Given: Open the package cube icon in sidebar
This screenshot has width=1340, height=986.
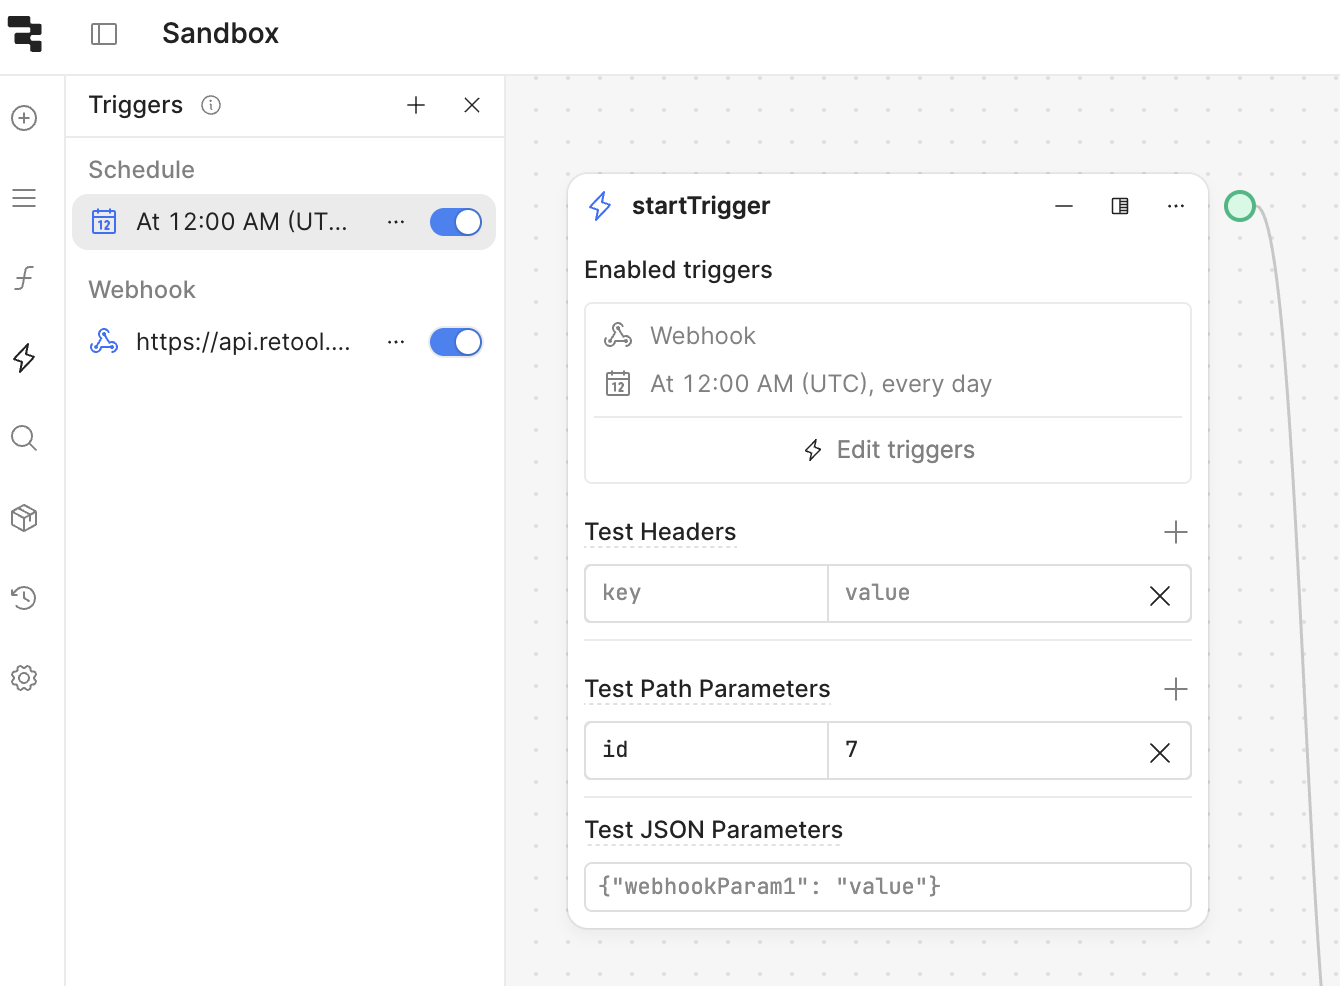Looking at the screenshot, I should pos(24,518).
